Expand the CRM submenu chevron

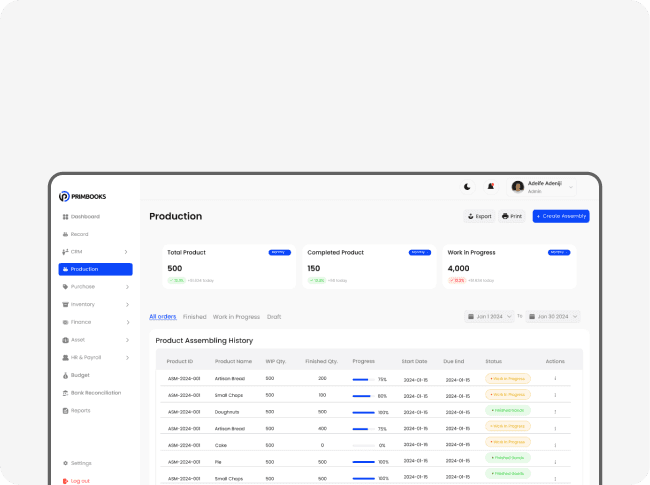coord(126,252)
